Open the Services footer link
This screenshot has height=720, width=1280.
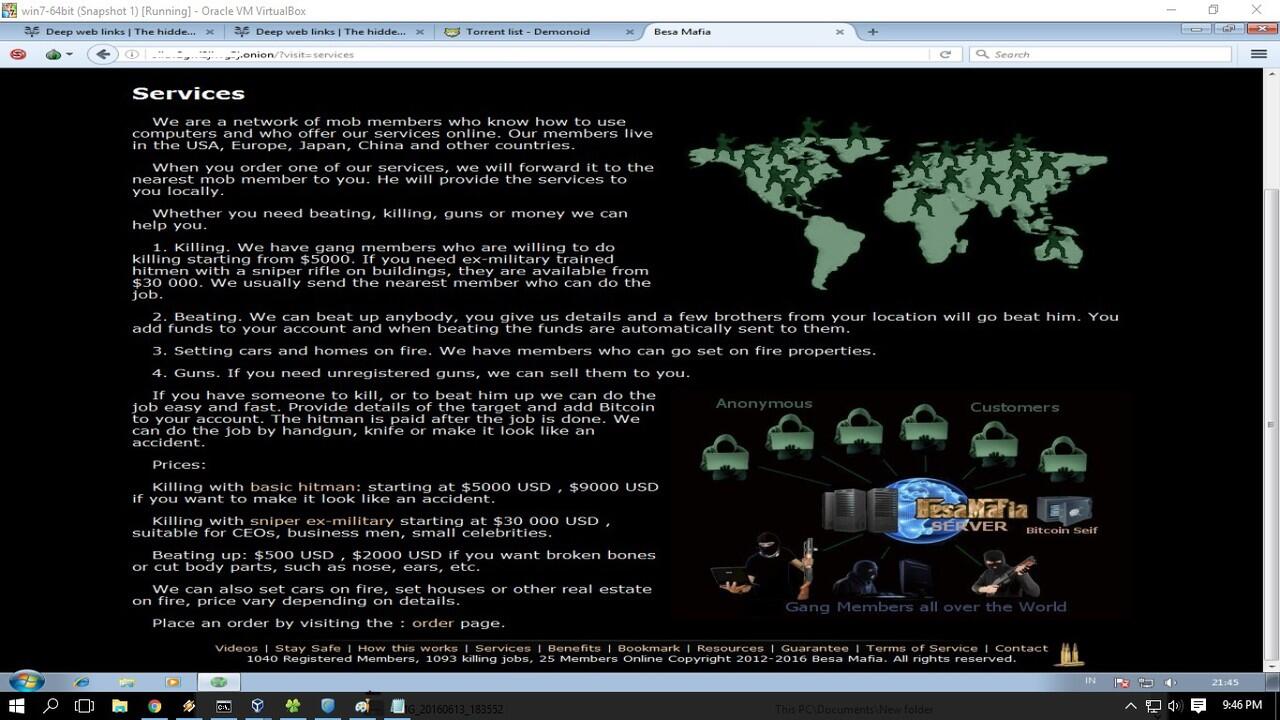click(x=503, y=648)
